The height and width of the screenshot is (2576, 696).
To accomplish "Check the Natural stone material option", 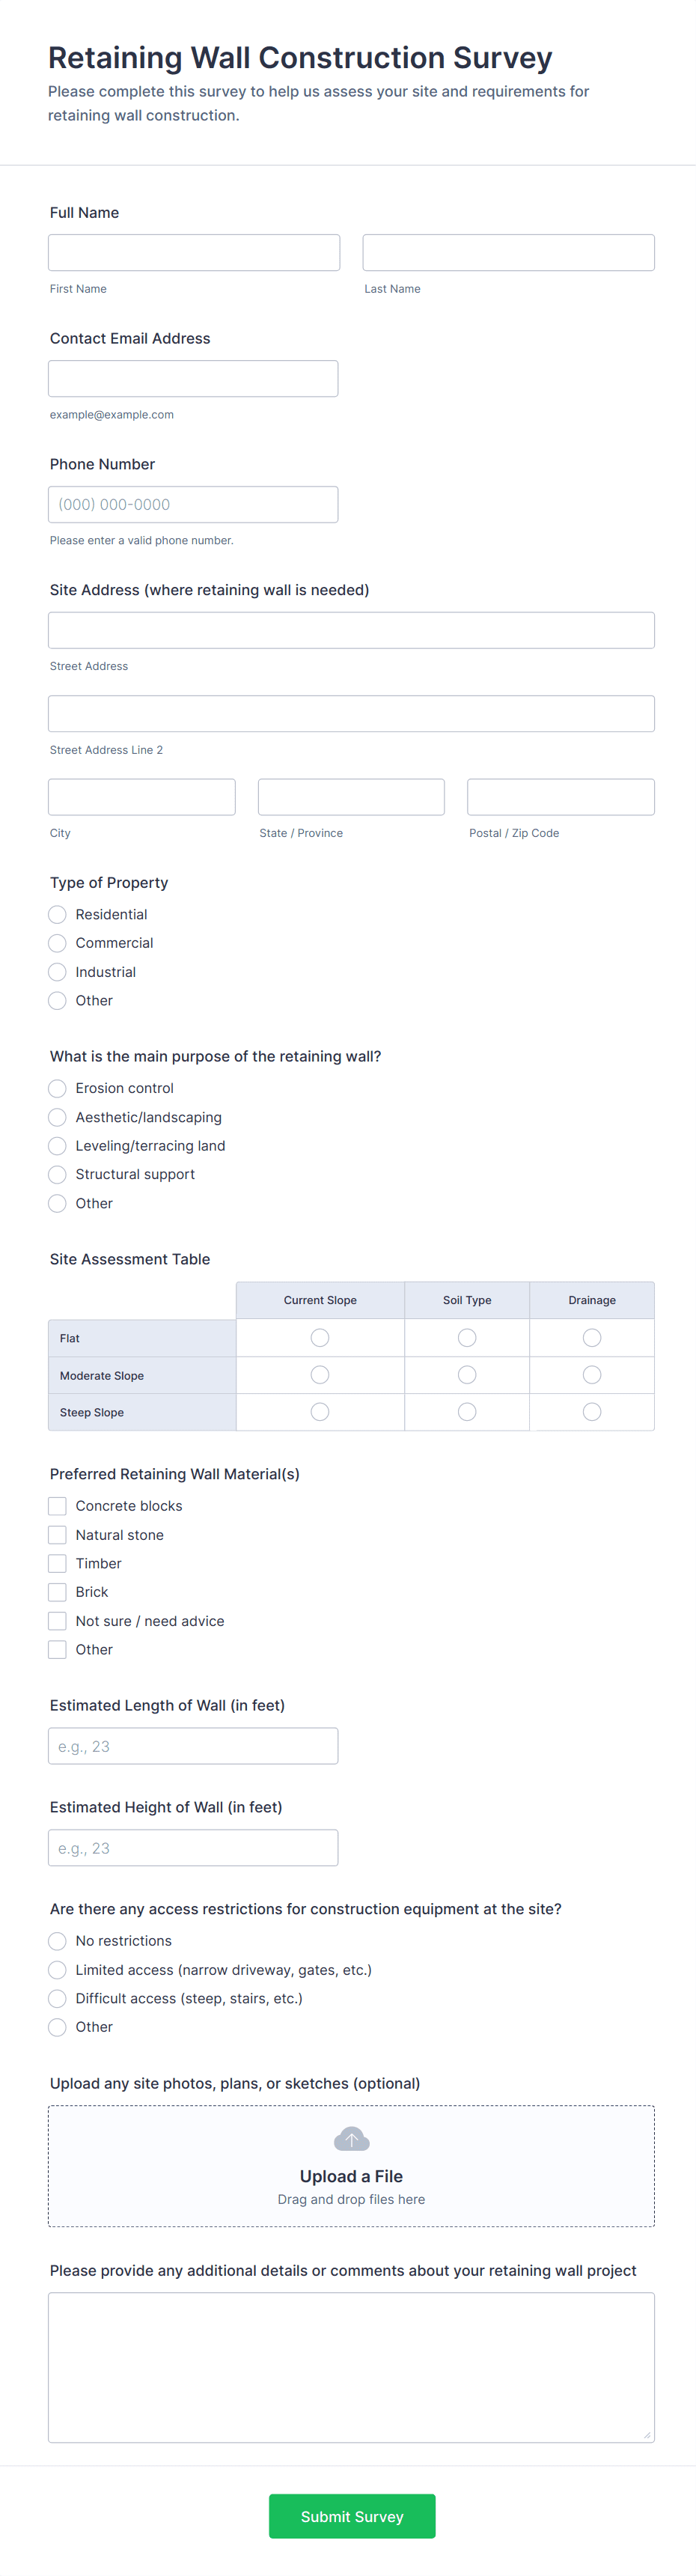I will click(58, 1534).
